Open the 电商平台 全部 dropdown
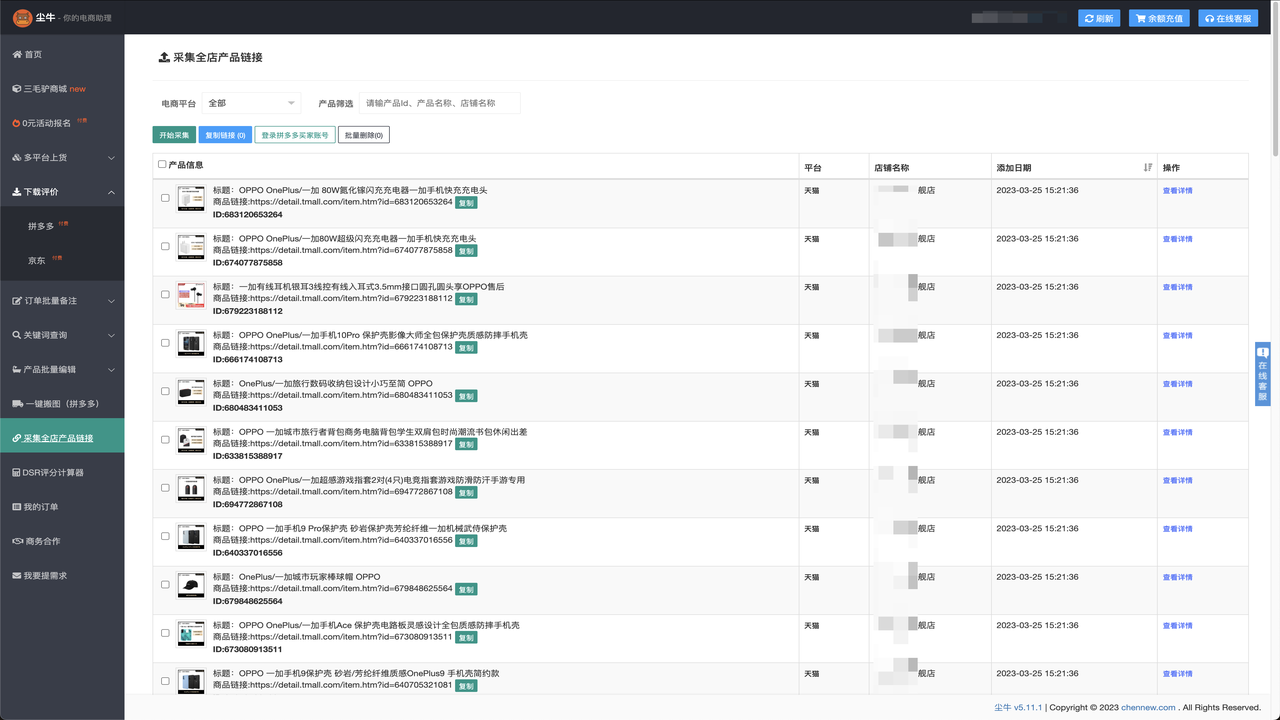 [x=251, y=103]
